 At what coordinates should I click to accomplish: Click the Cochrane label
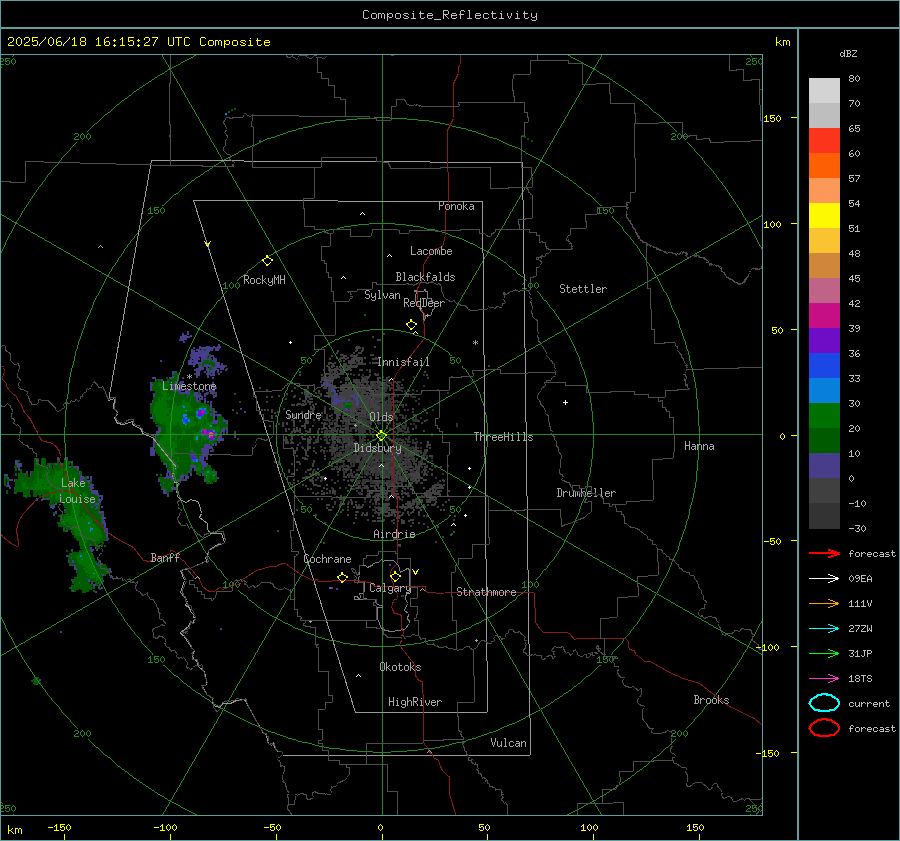click(327, 559)
